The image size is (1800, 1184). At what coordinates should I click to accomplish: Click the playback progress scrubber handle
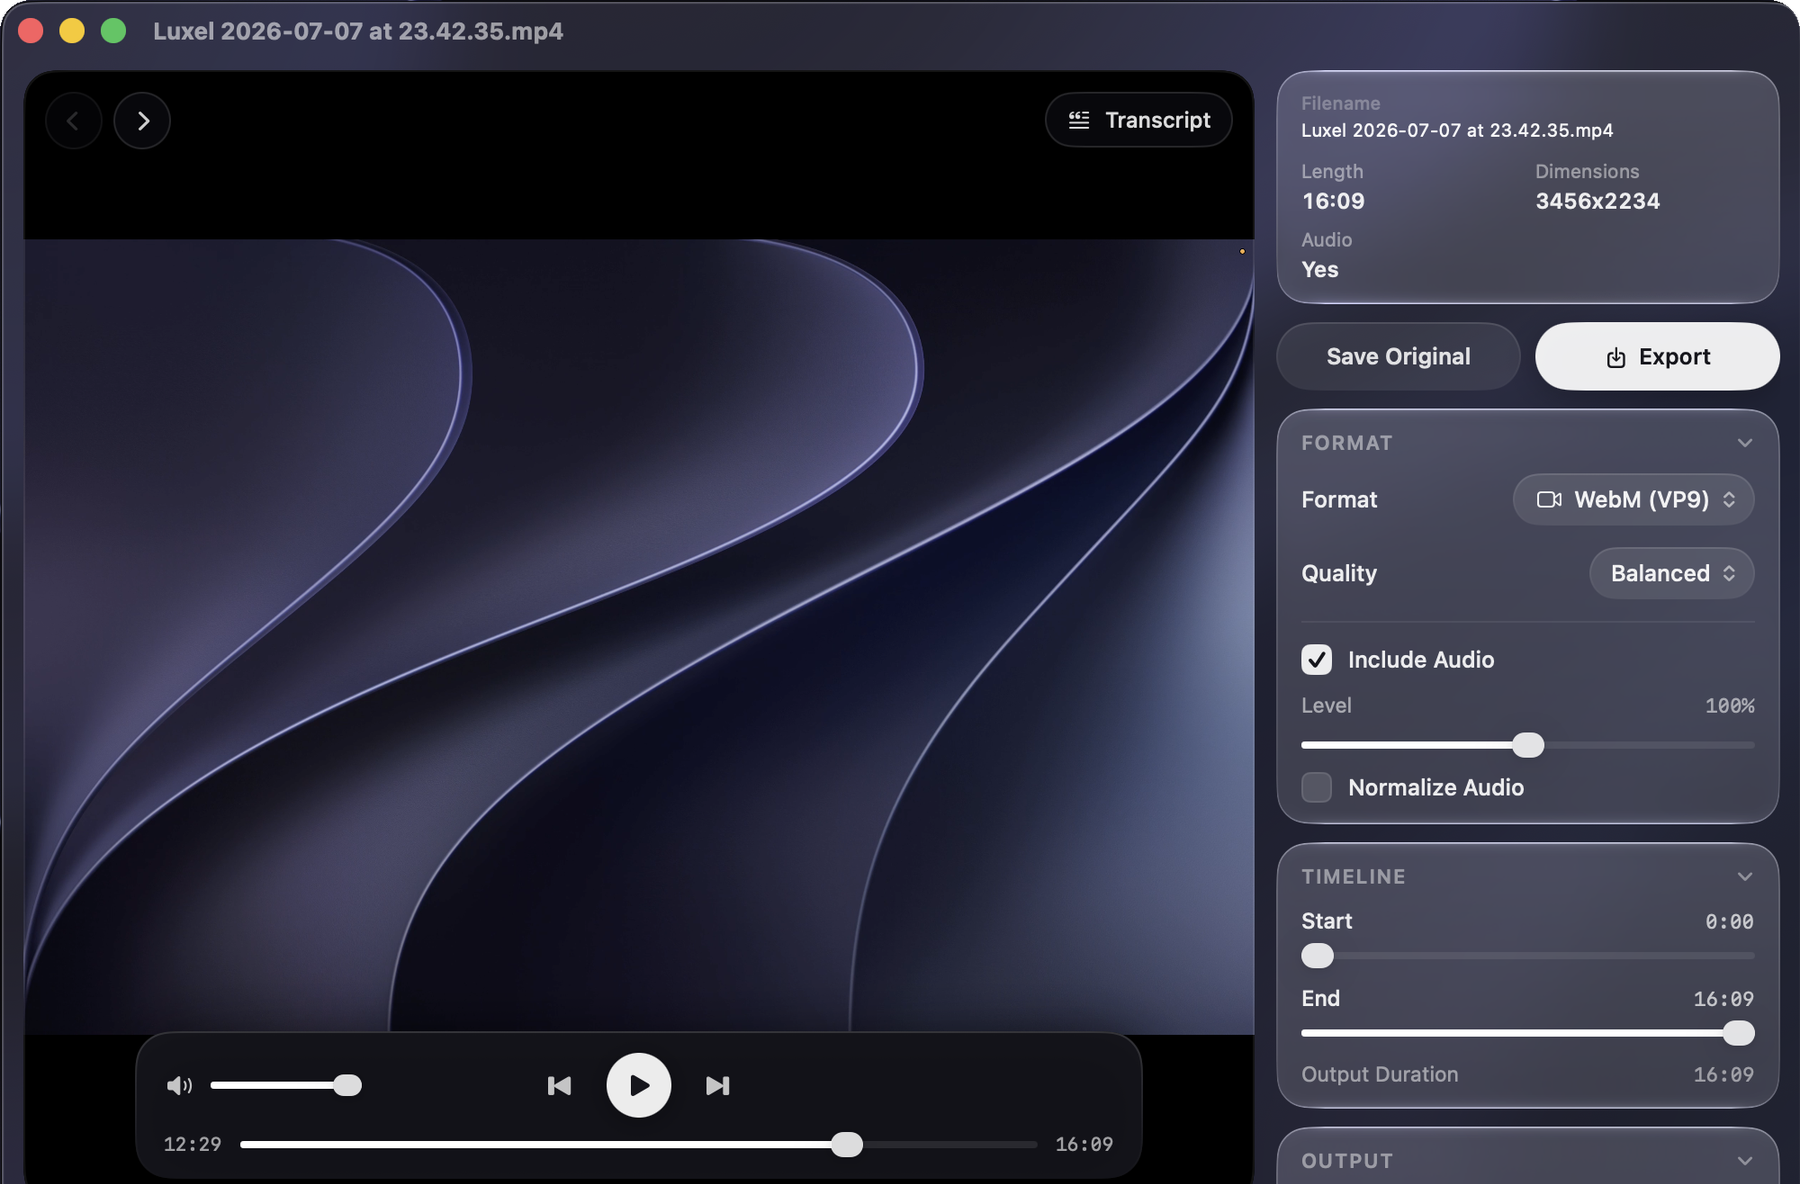coord(847,1144)
